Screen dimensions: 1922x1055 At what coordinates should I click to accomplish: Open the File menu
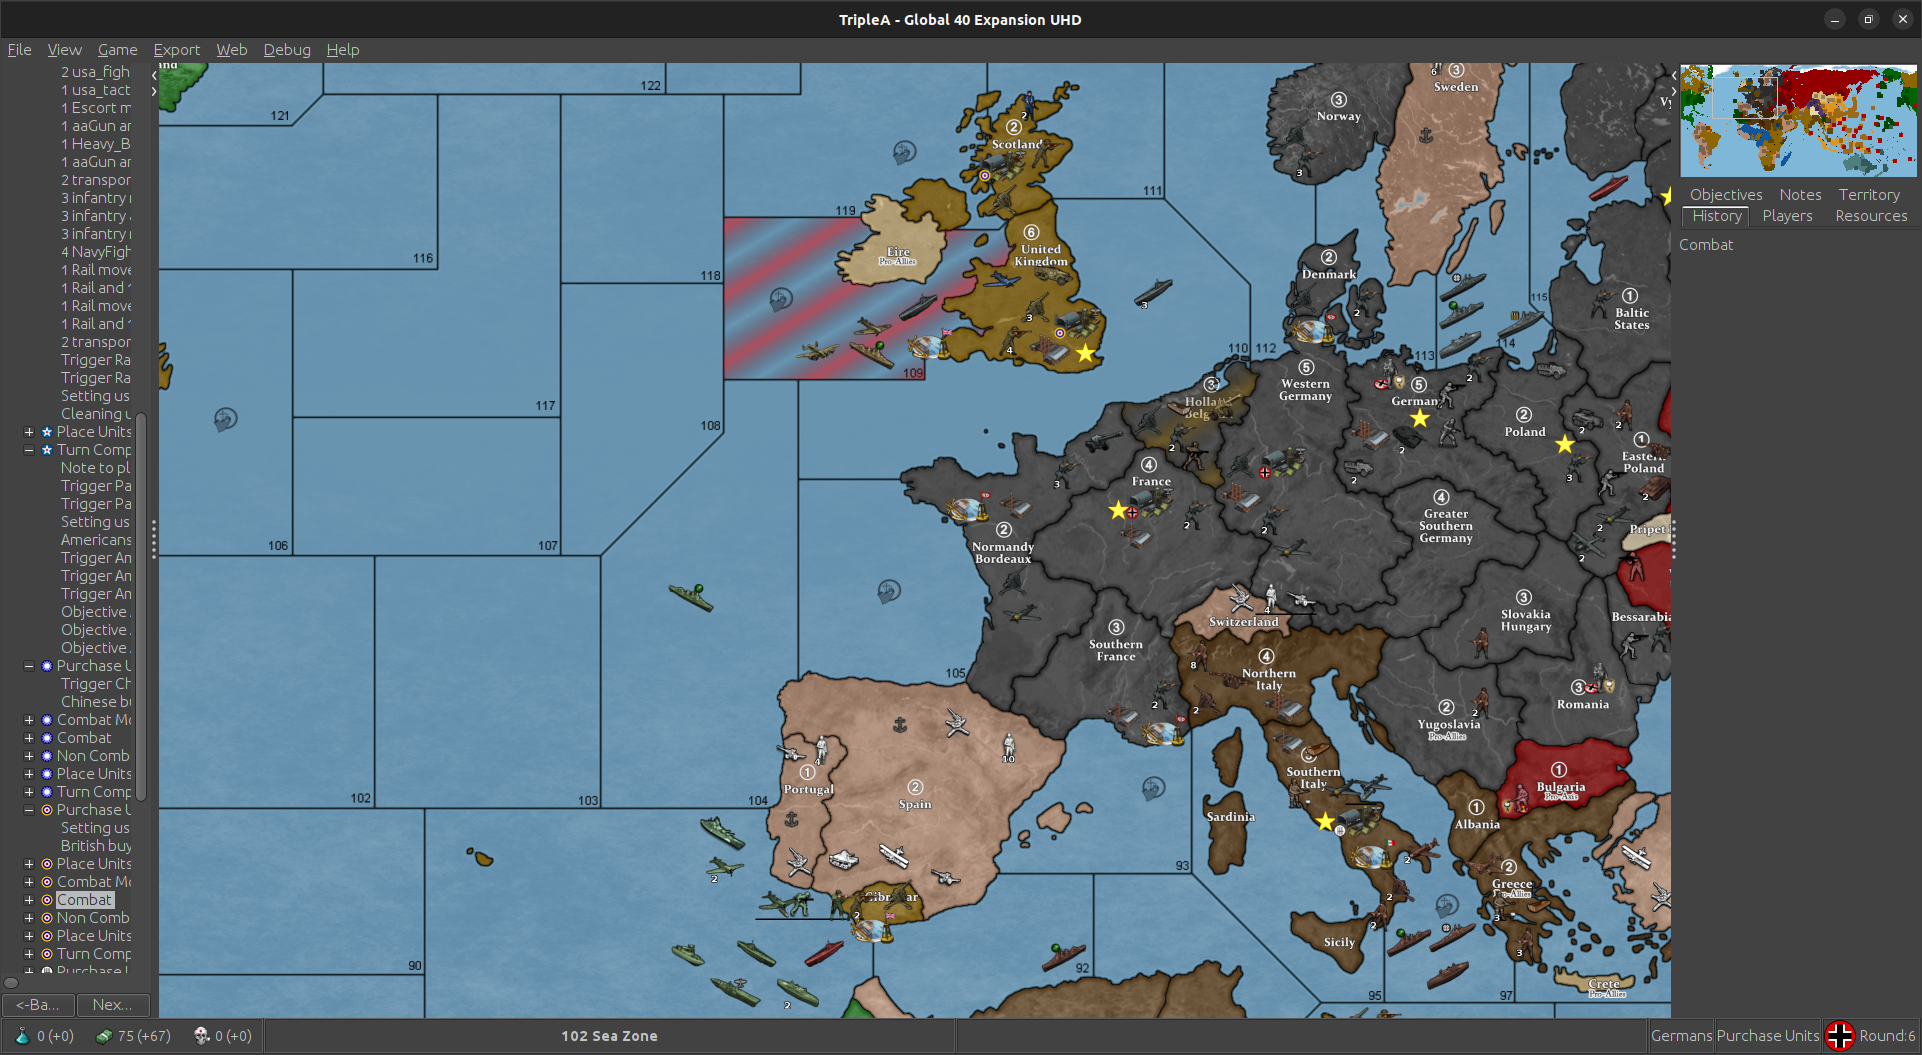pos(19,49)
